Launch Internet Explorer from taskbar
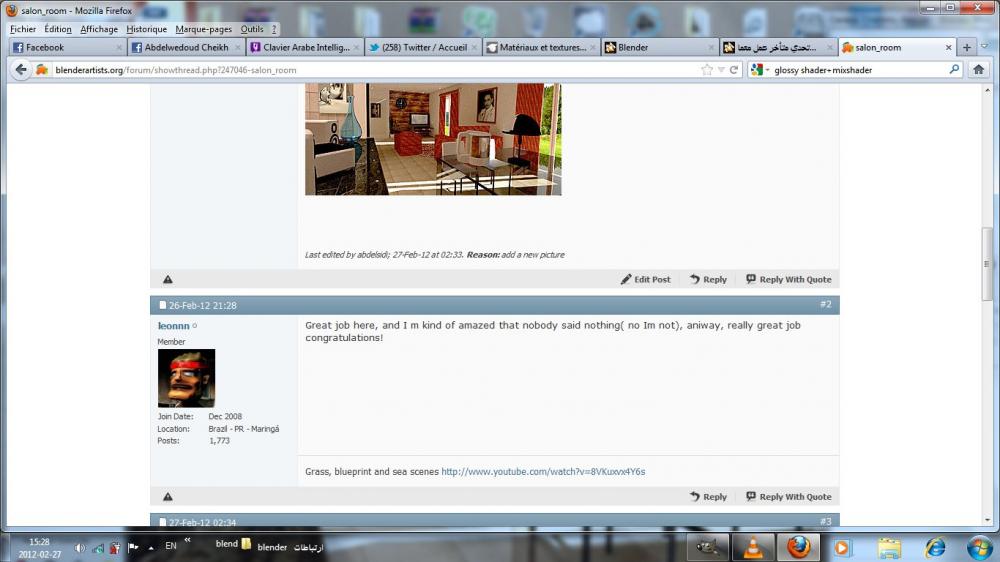1000x562 pixels. pos(934,547)
